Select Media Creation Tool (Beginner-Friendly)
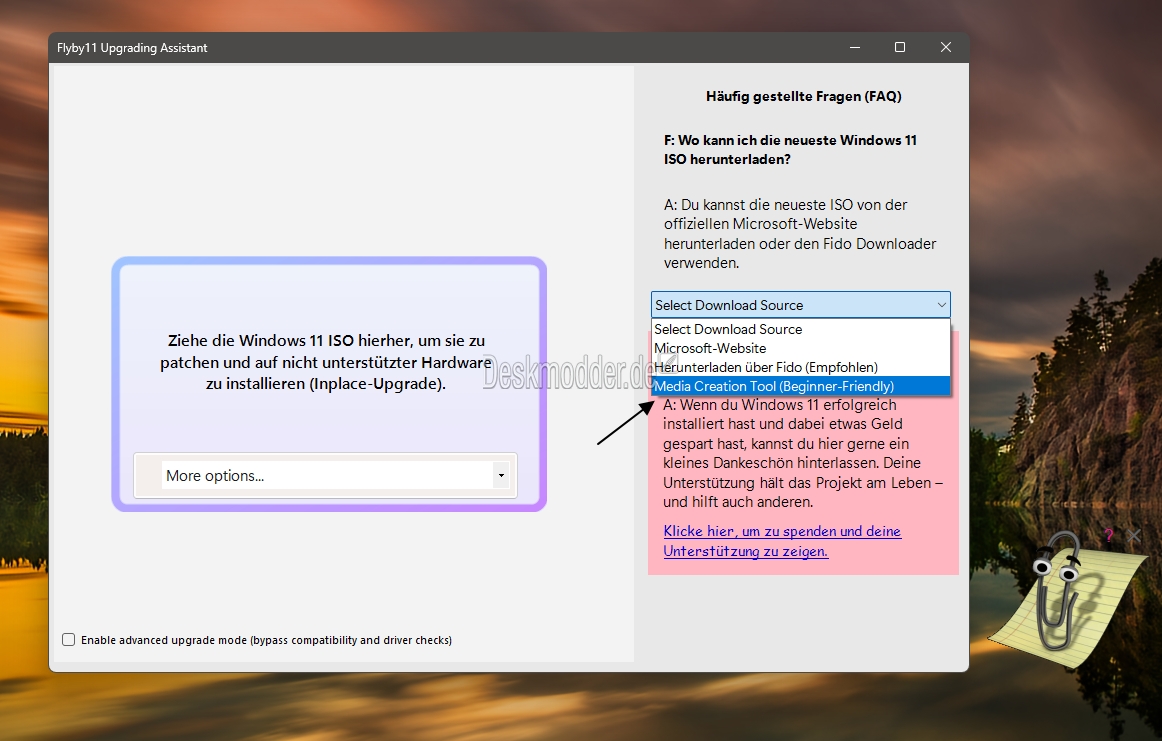The image size is (1162, 741). [x=800, y=386]
